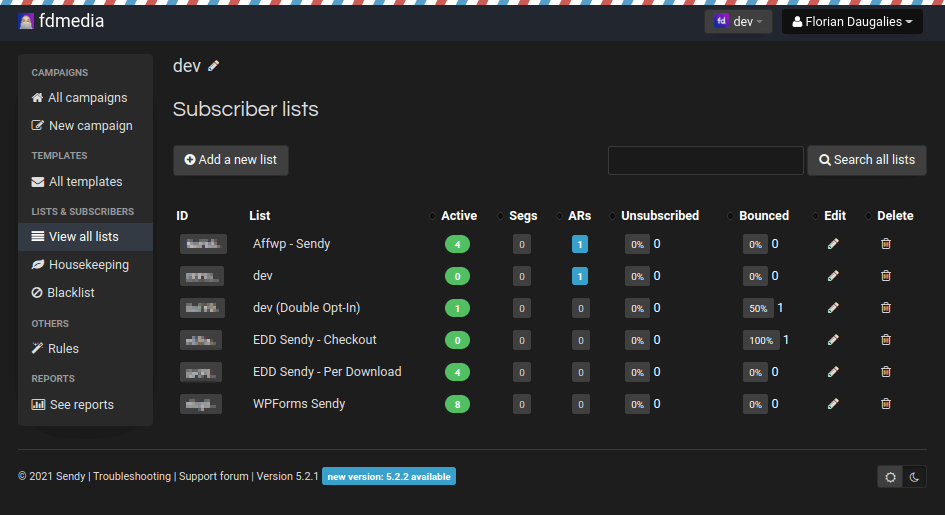Image resolution: width=945 pixels, height=515 pixels.
Task: Click Add a new list button
Action: [231, 160]
